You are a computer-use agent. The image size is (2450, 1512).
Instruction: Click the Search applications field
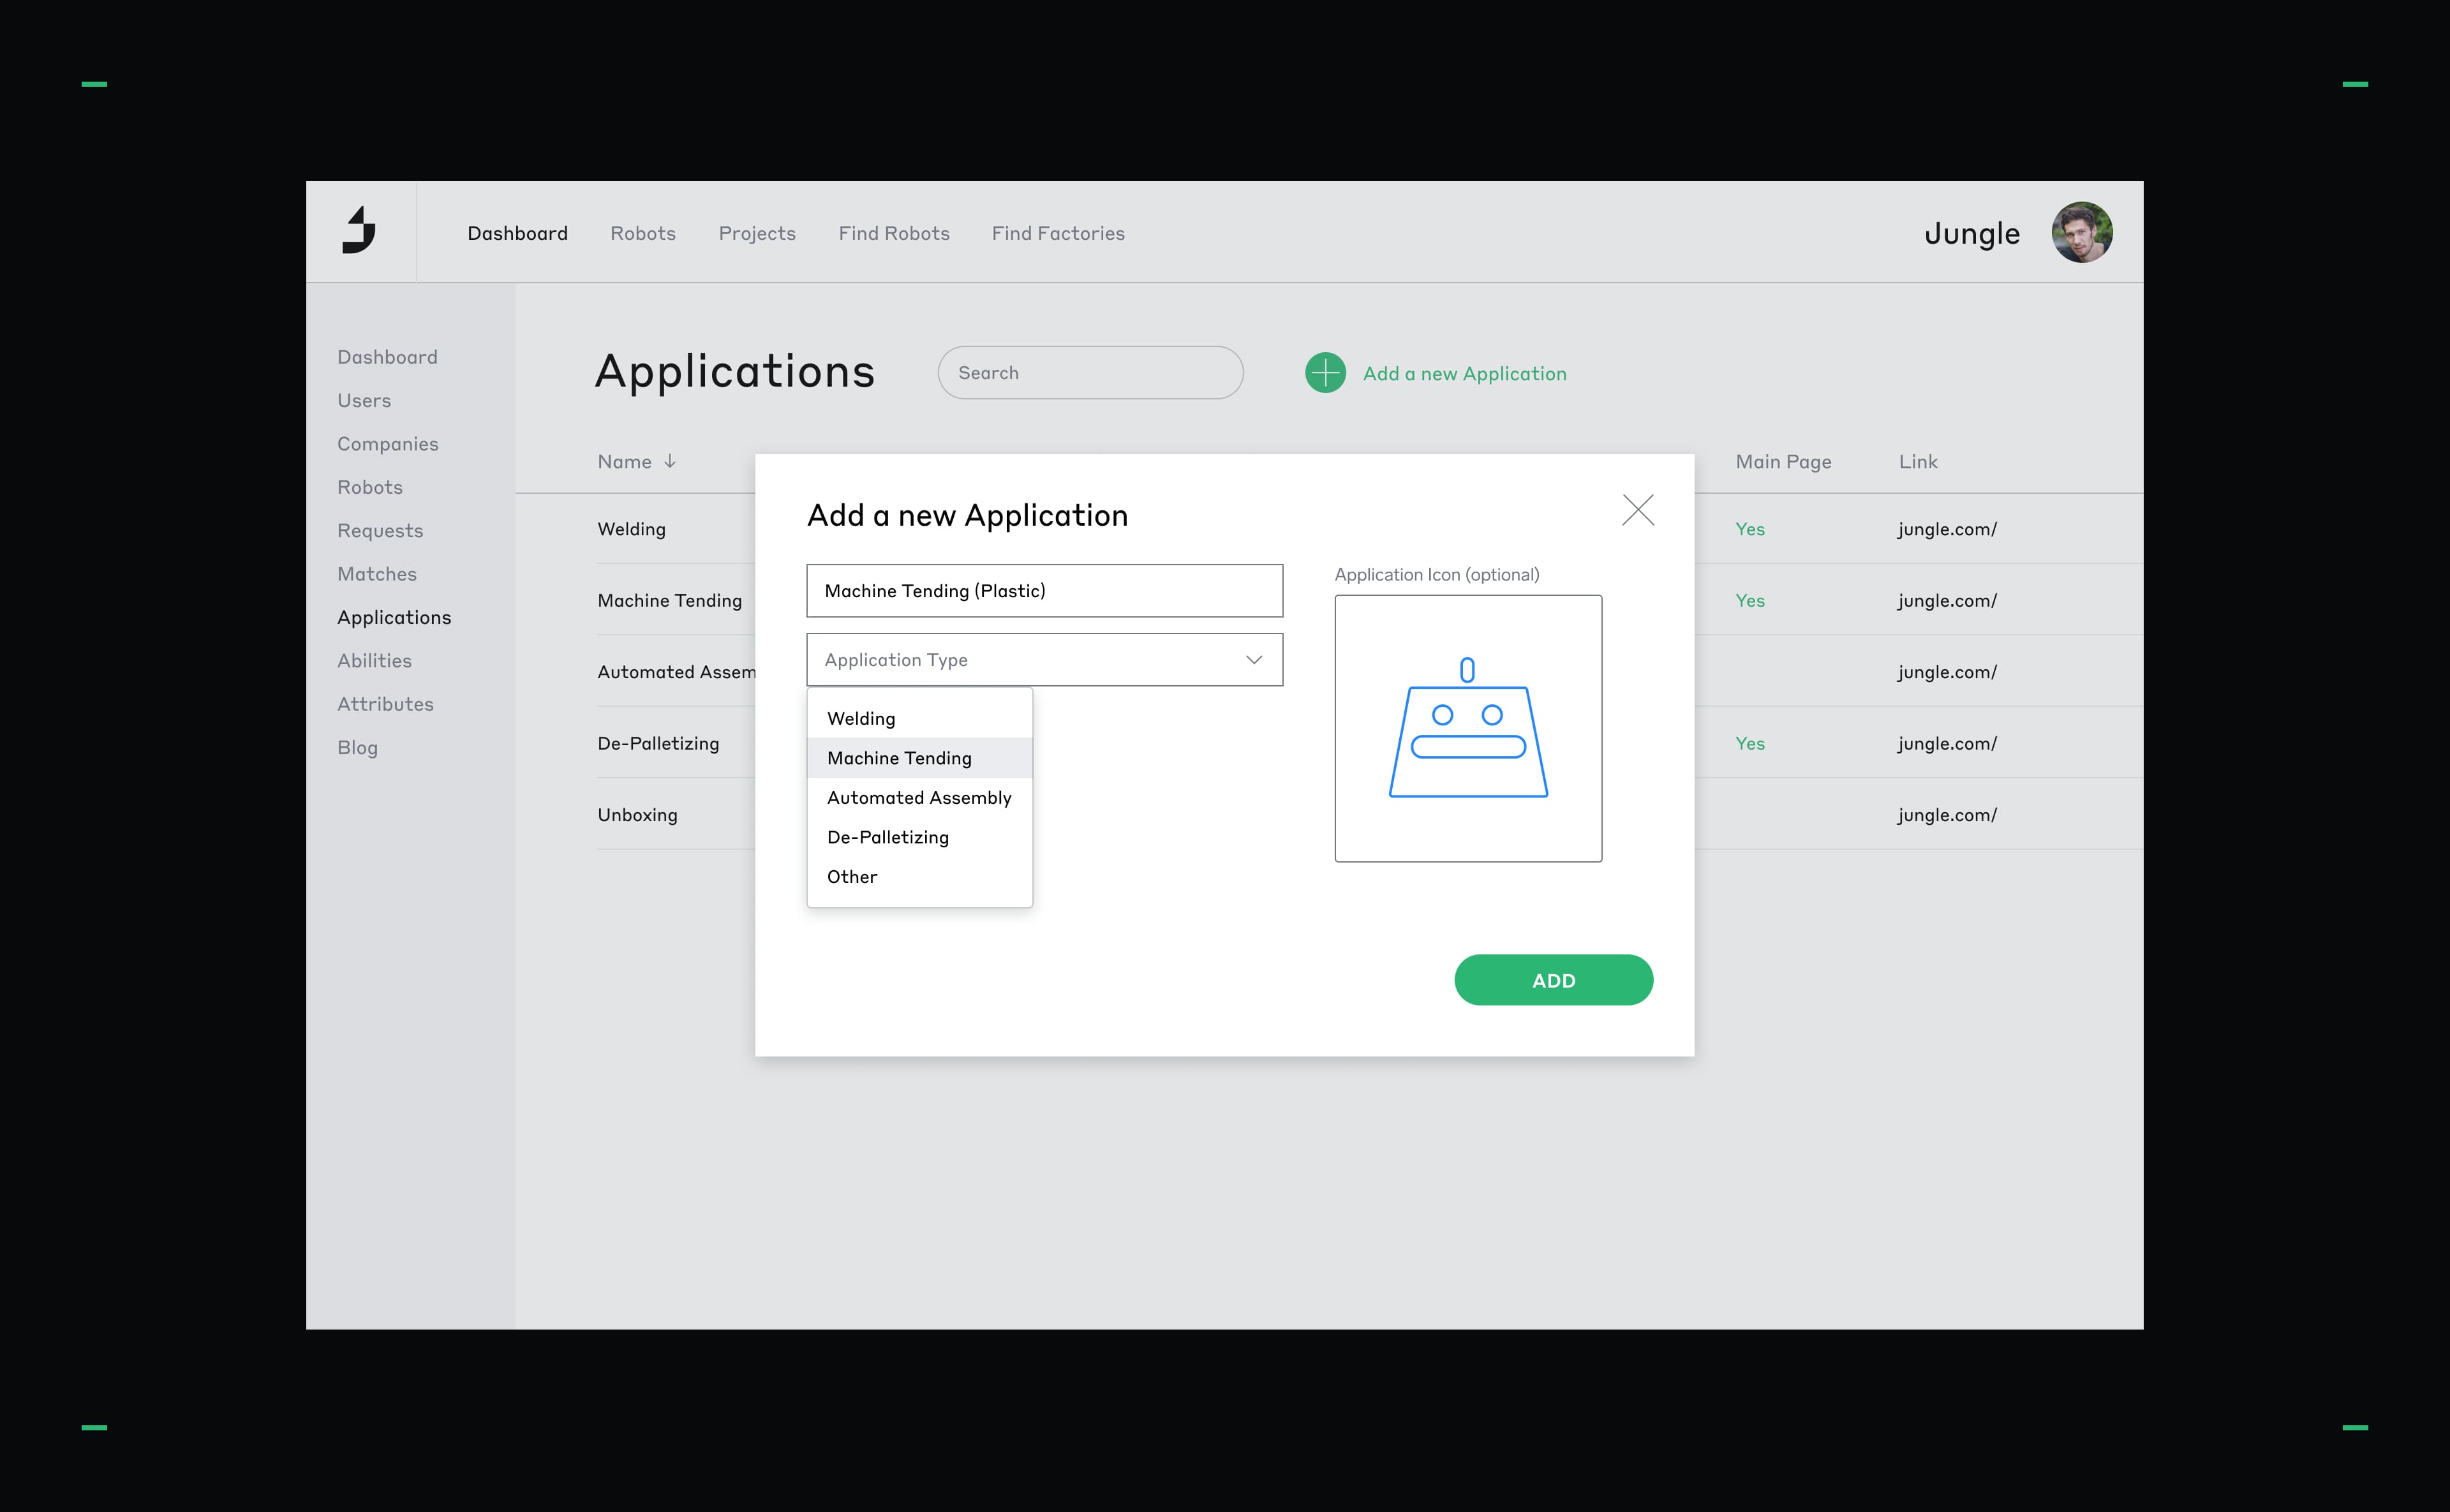click(x=1090, y=373)
